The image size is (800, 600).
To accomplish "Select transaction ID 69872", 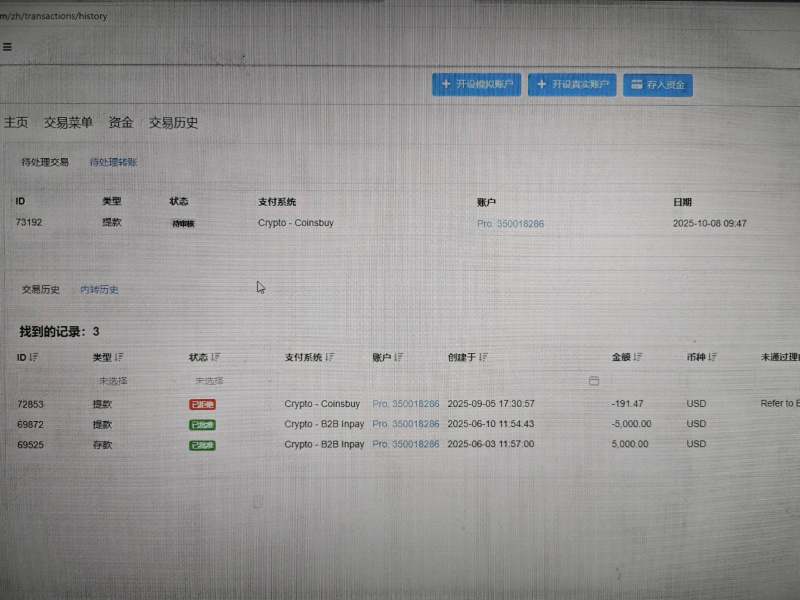I will [x=31, y=424].
